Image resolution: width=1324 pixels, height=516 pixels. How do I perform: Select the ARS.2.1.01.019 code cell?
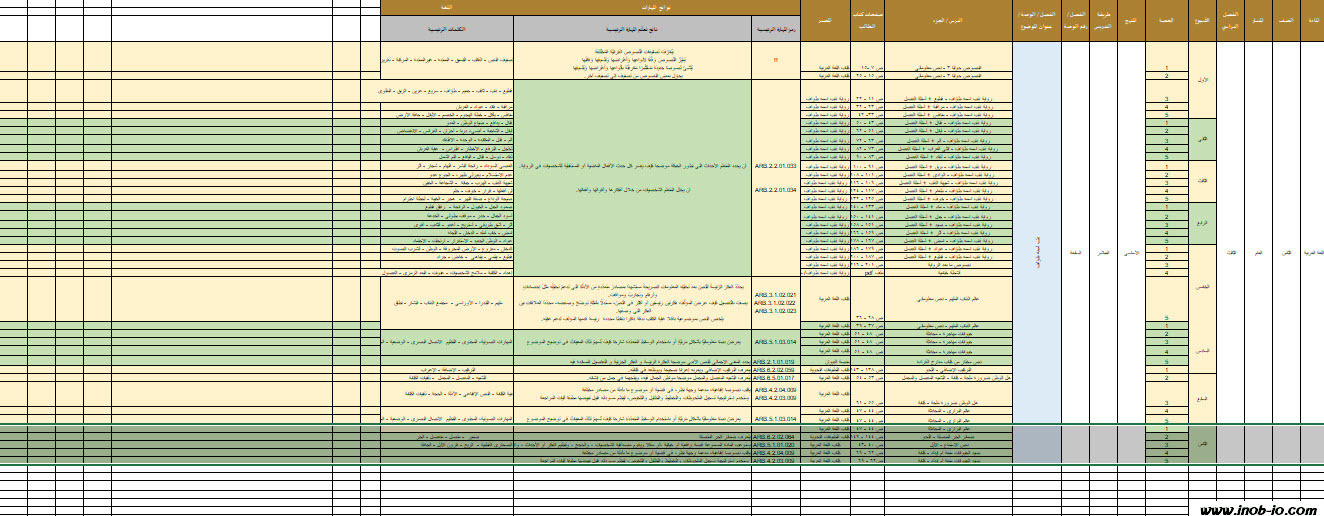[777, 361]
